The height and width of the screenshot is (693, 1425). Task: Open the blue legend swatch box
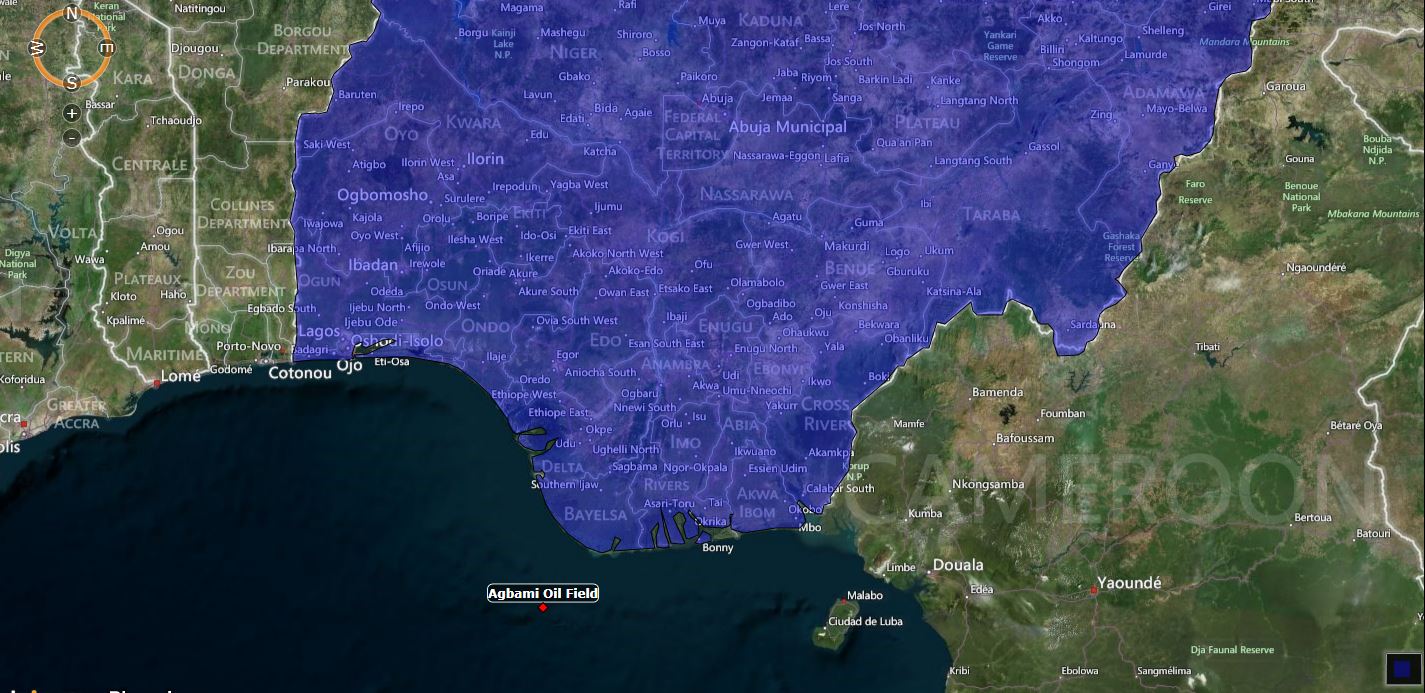click(x=1401, y=669)
